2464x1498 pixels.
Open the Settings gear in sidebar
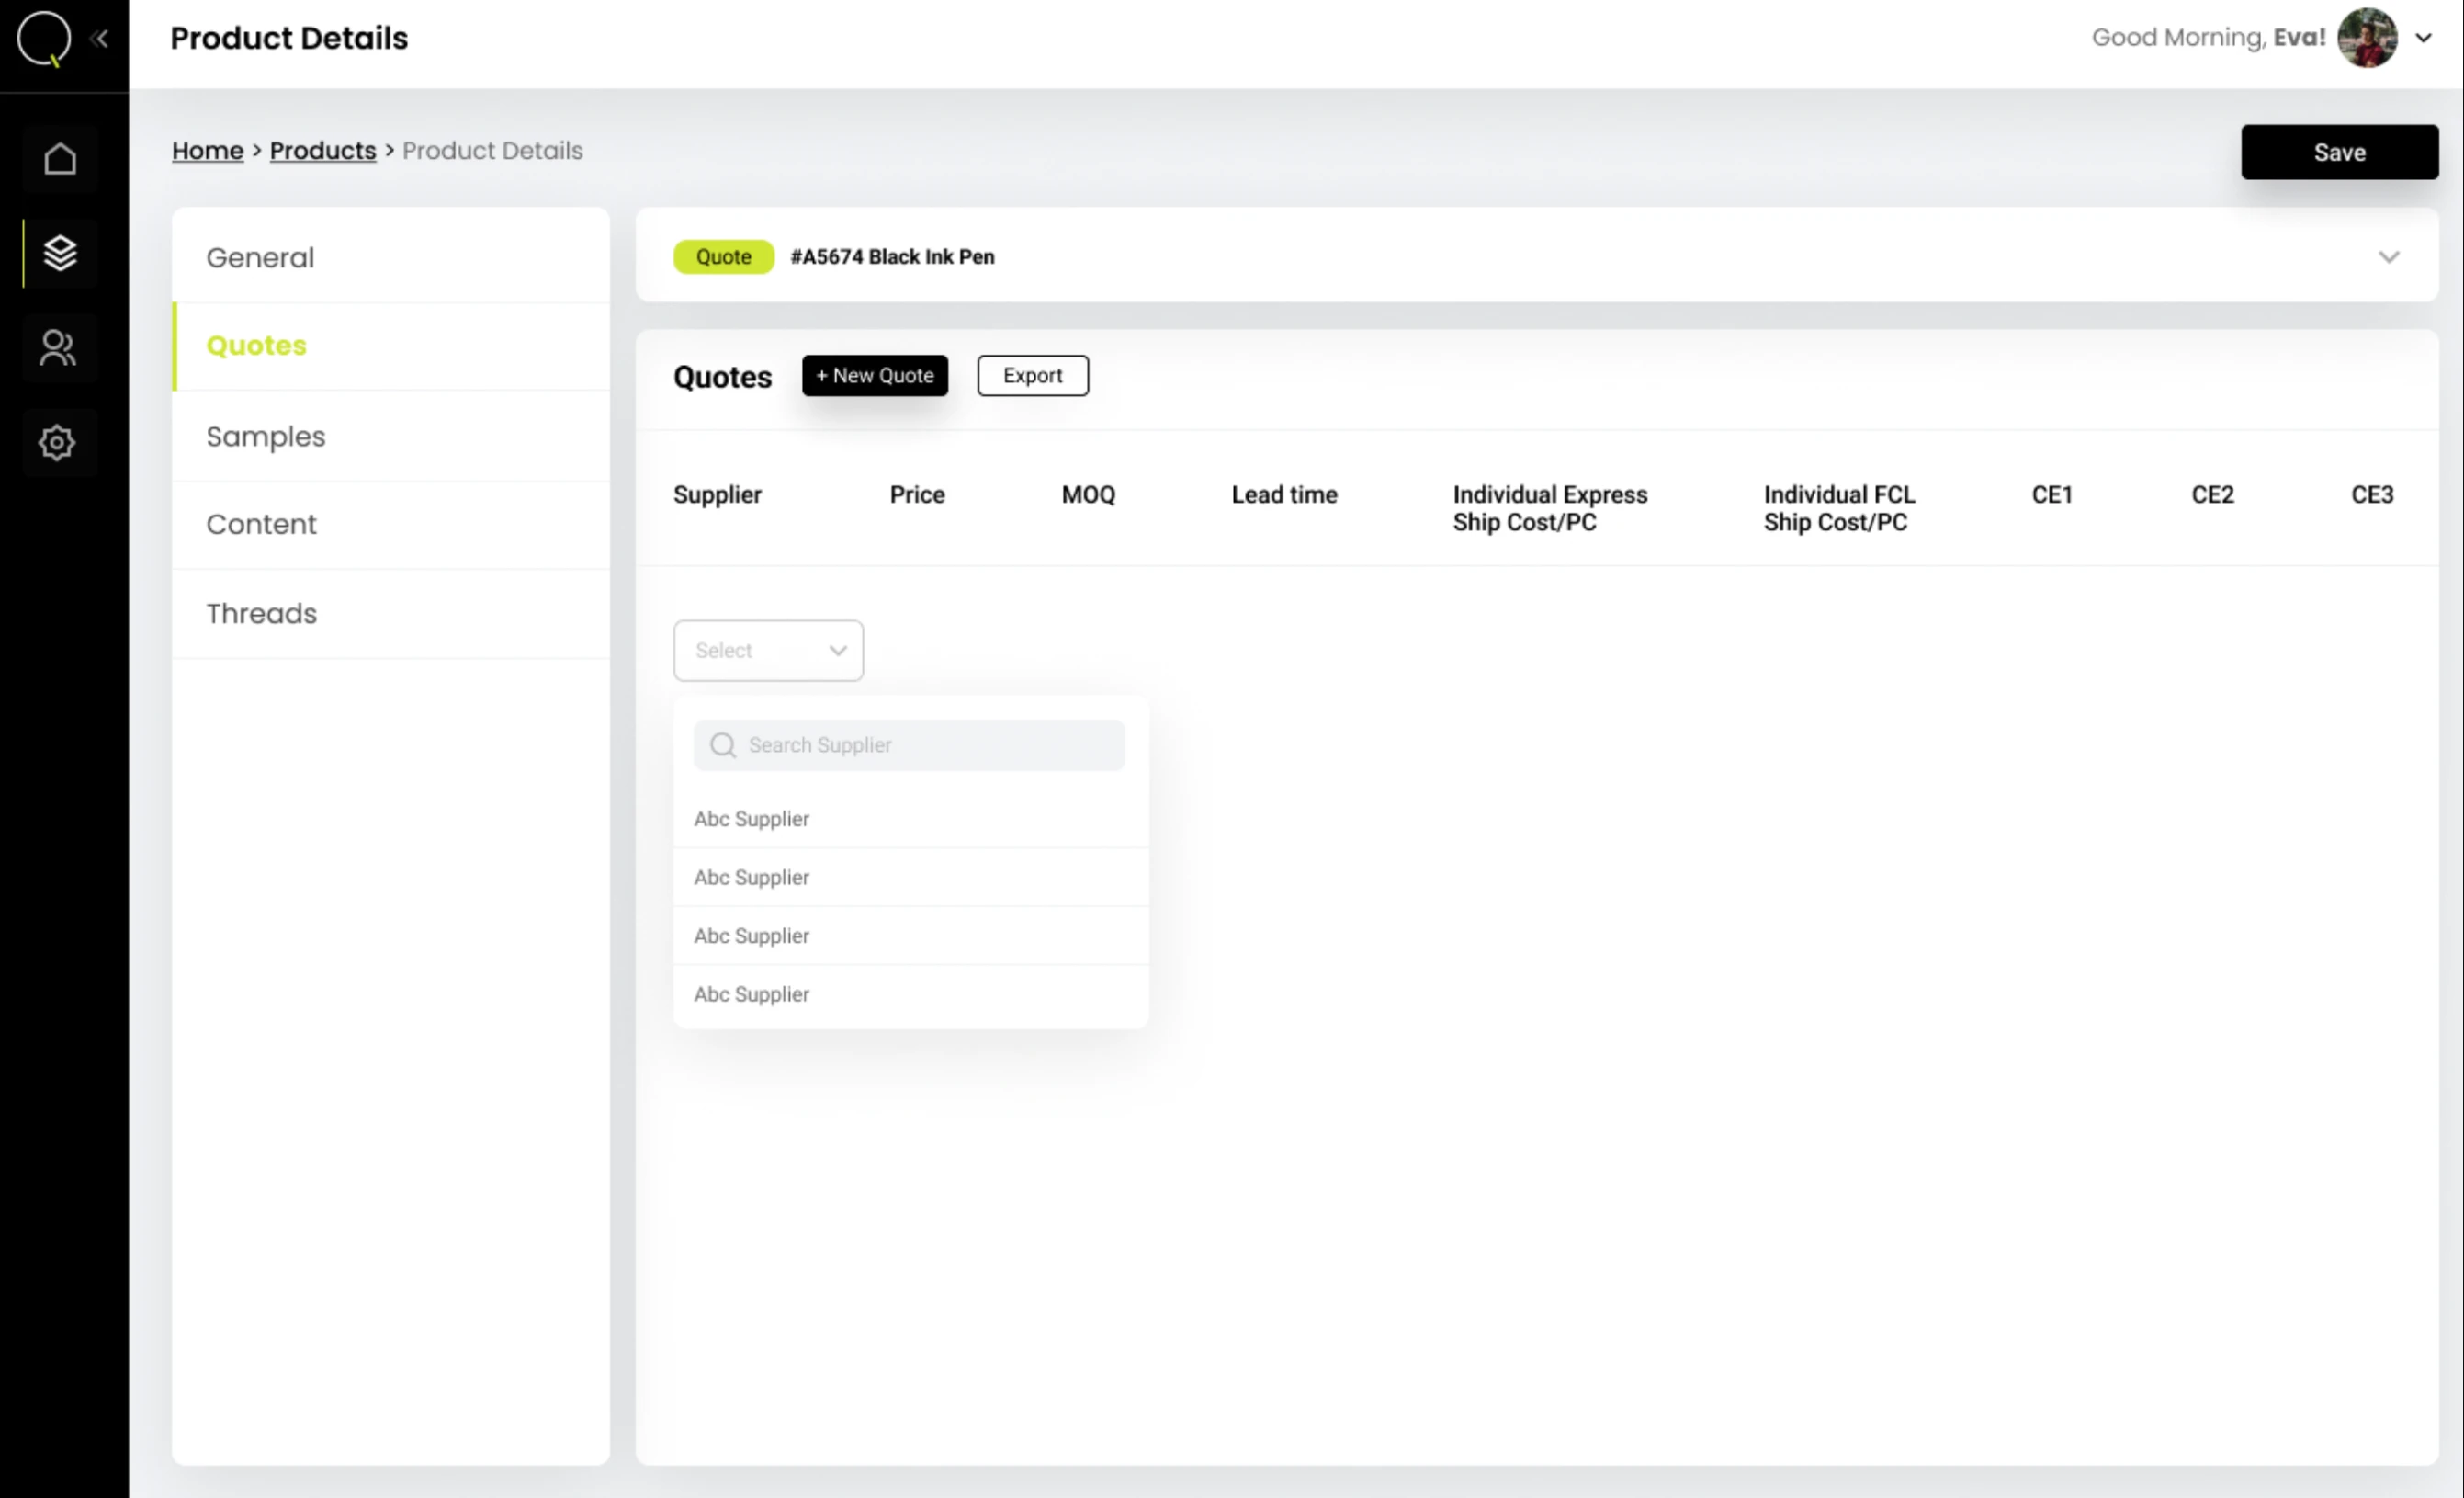(x=58, y=442)
